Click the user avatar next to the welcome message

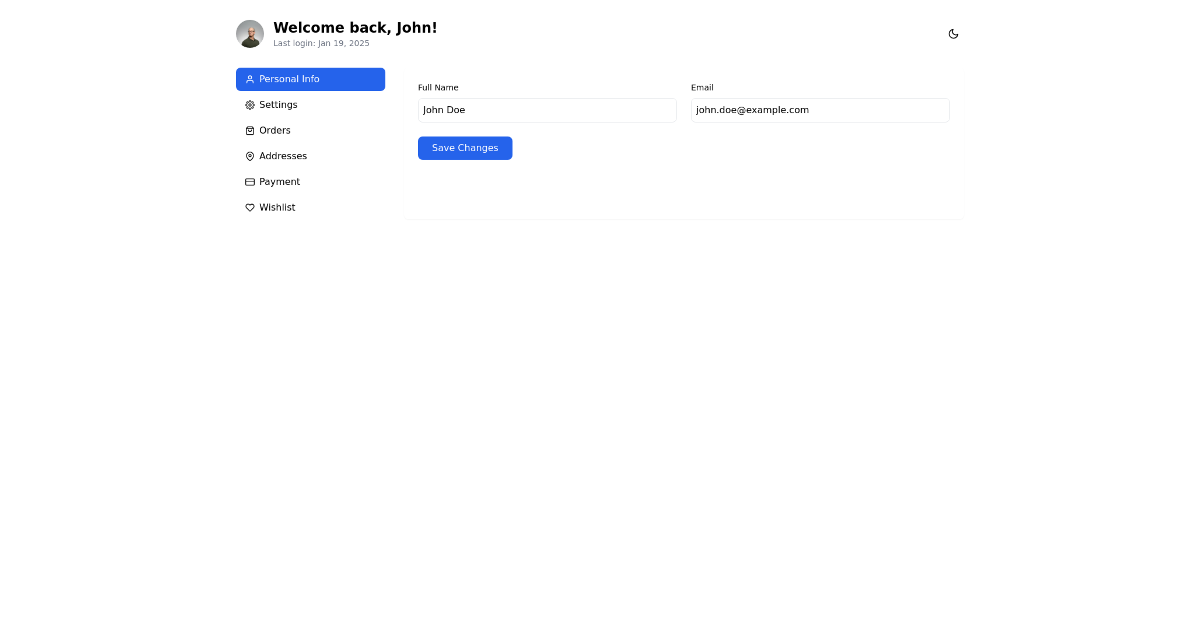coord(249,33)
